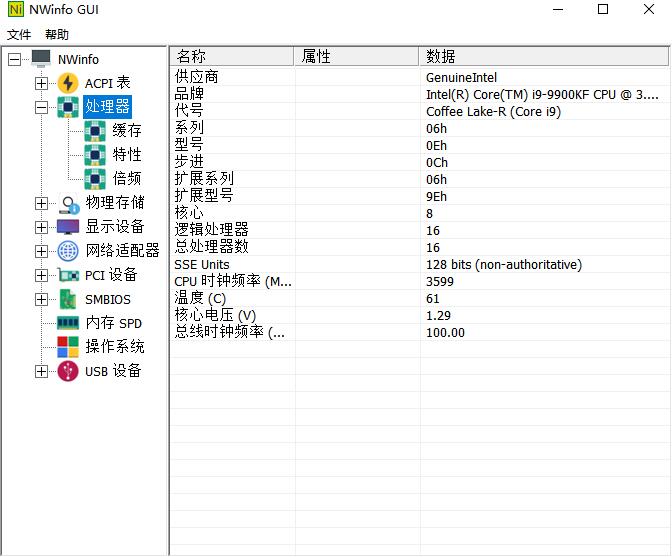672x557 pixels.
Task: Select the 特性 tree item label
Action: (x=127, y=155)
